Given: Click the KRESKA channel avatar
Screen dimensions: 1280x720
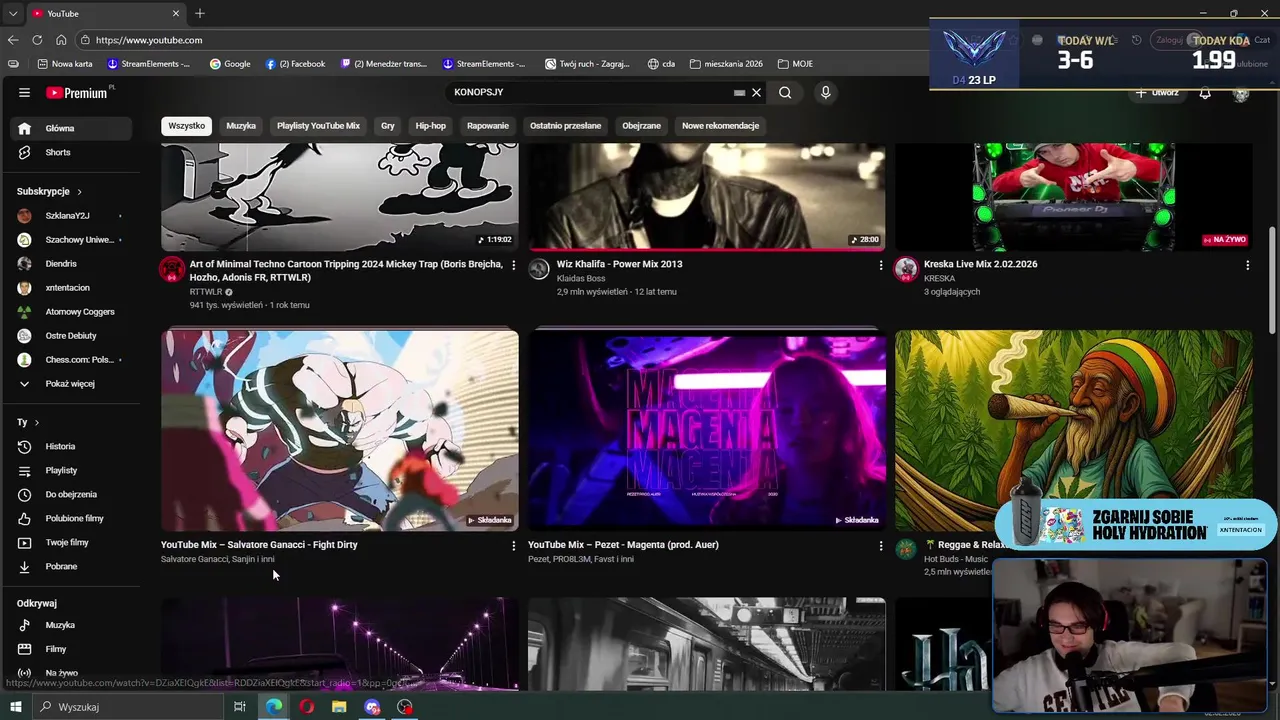Looking at the screenshot, I should (906, 269).
